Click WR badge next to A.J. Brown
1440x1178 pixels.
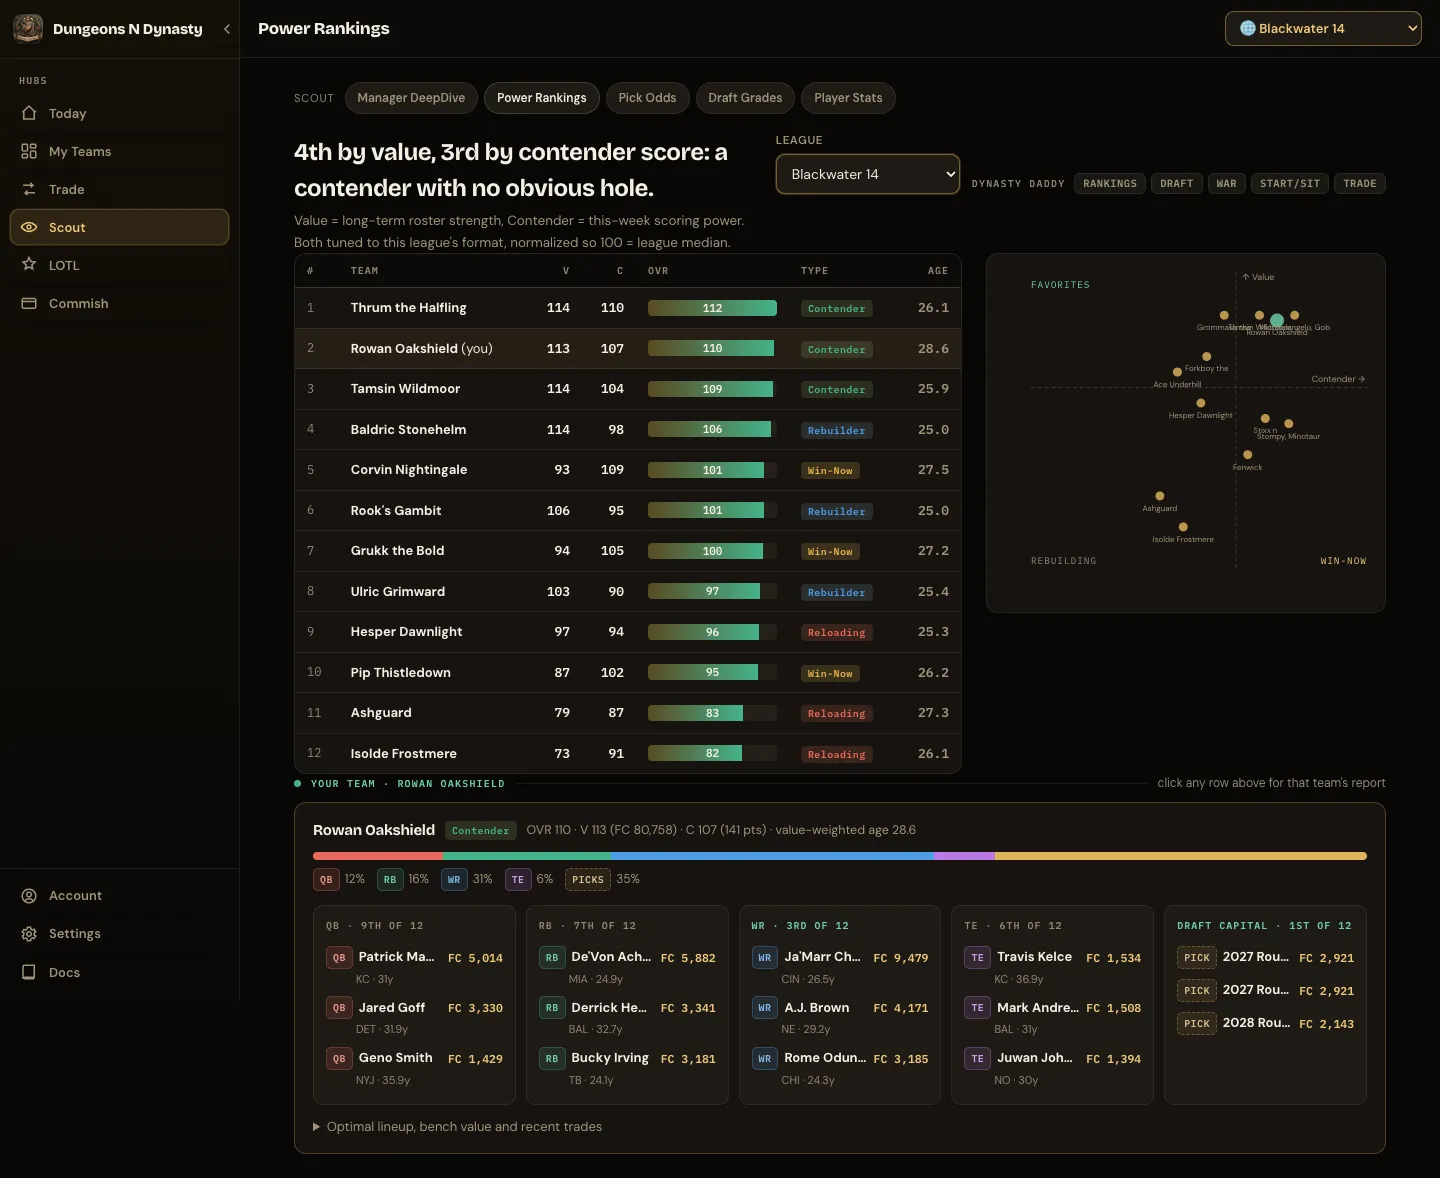pyautogui.click(x=765, y=1008)
